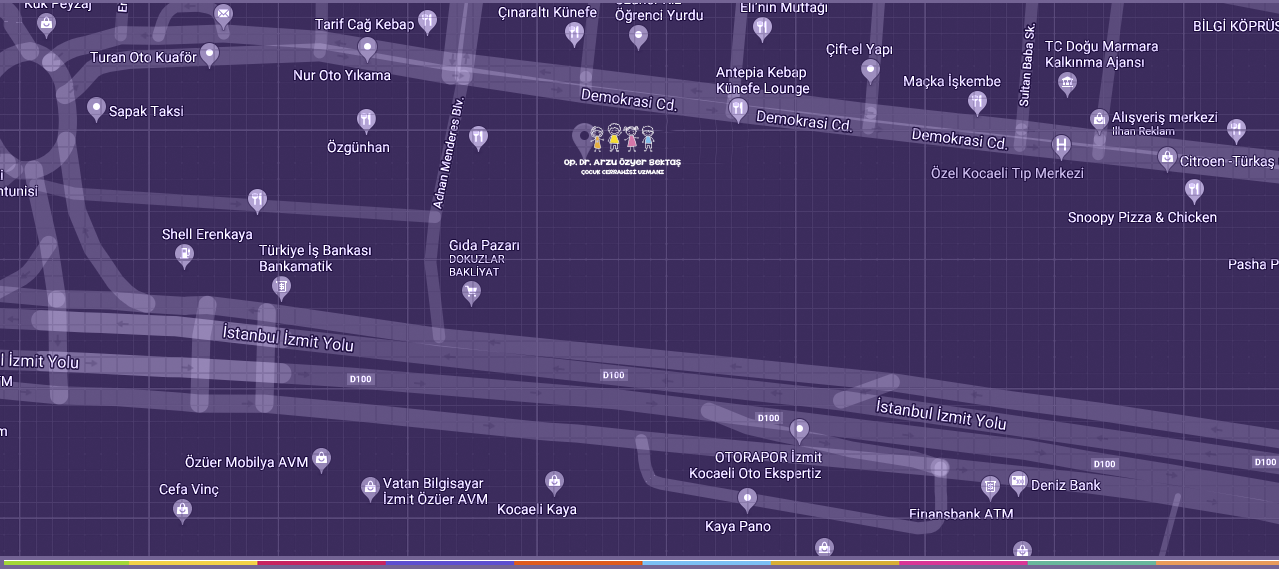Click the DOKUZLAR BAKLİYAT label
1279x569 pixels.
[477, 265]
